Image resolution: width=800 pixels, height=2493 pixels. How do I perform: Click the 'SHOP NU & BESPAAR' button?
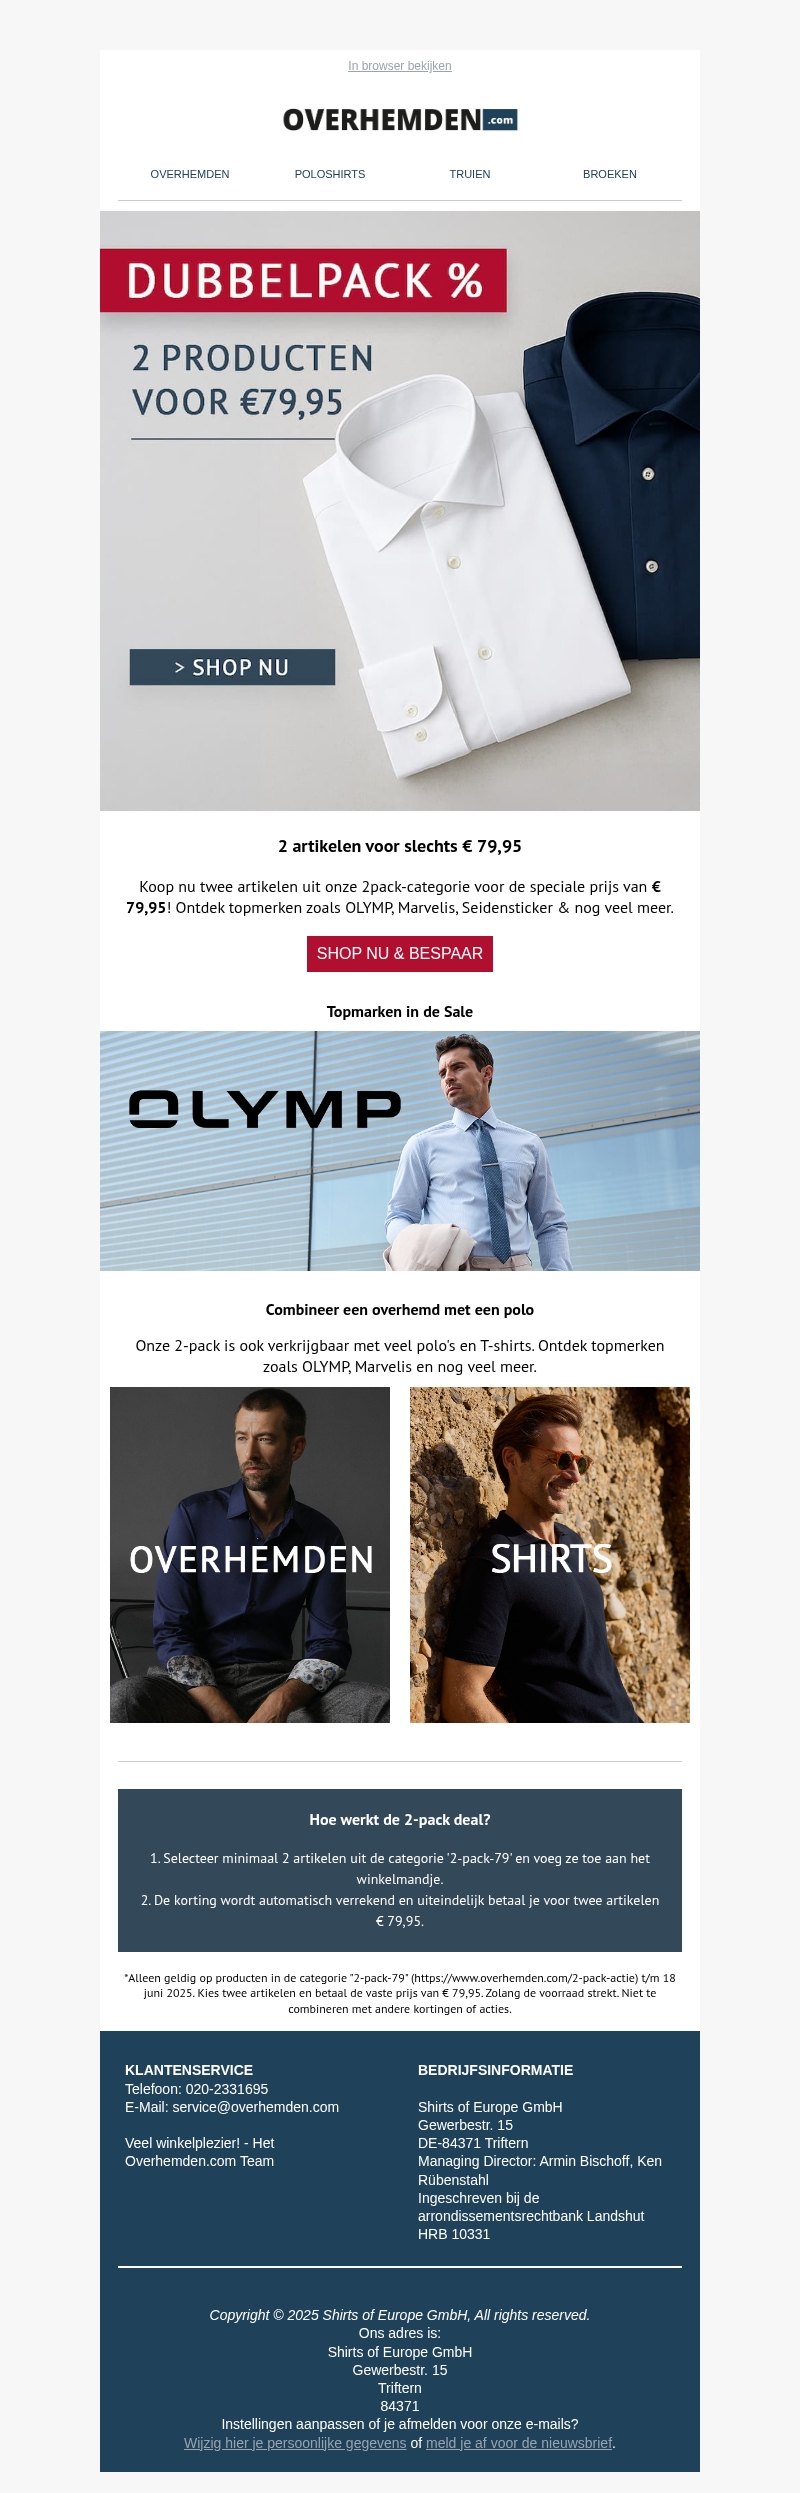(400, 954)
